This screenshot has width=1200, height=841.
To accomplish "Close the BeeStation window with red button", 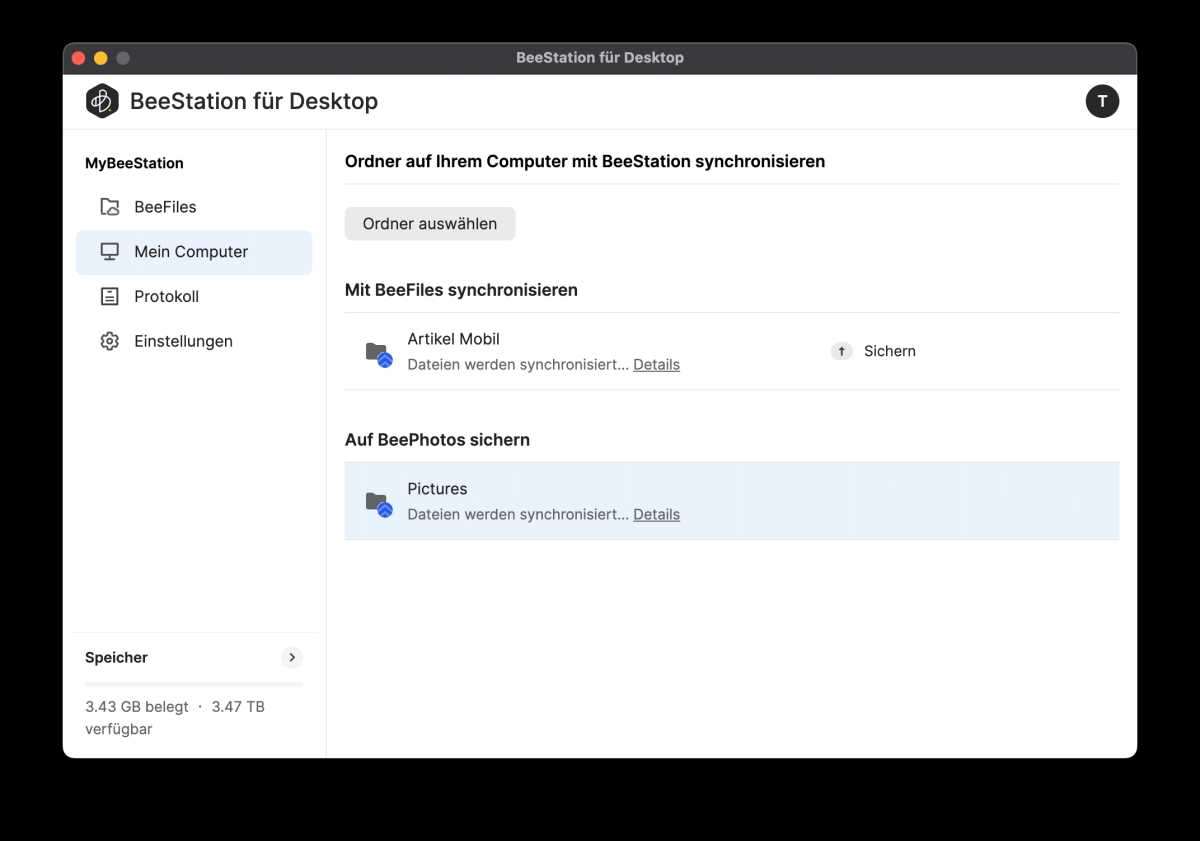I will click(79, 58).
